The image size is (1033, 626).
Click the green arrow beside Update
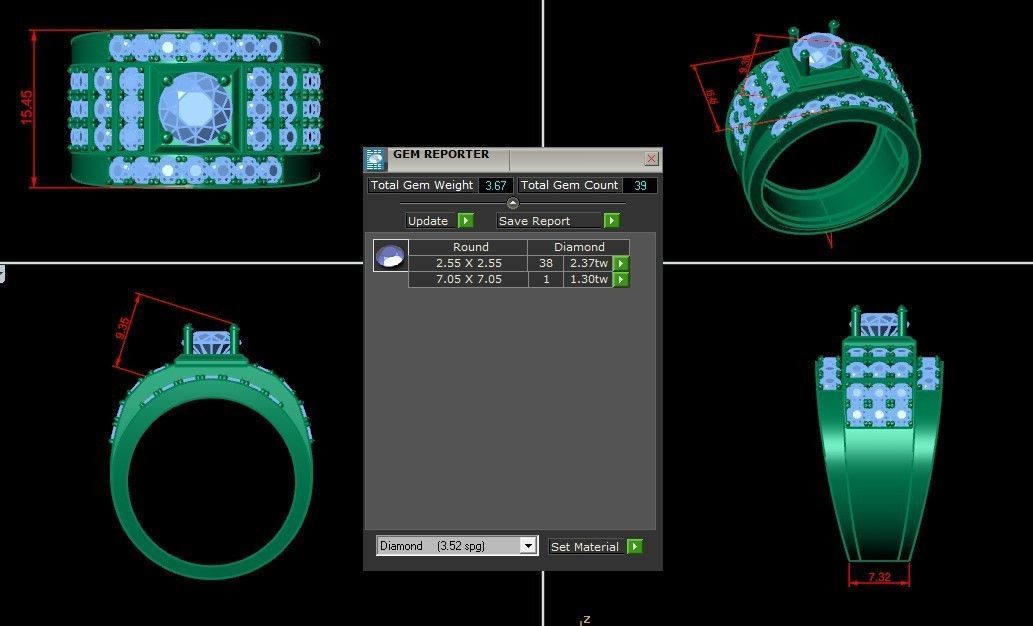[466, 220]
